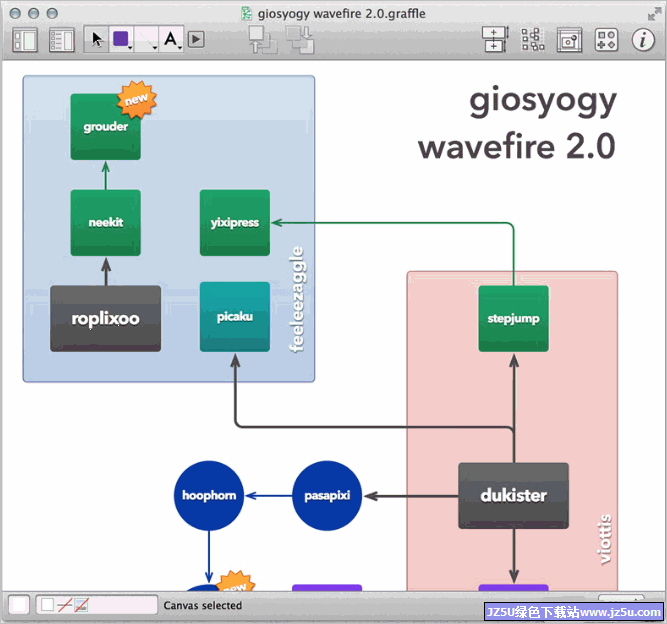Screen dimensions: 667x624
Task: Open the stencils library icon
Action: [606, 39]
